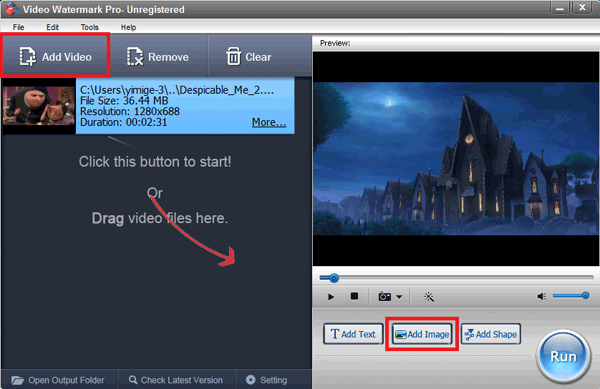Screen dimensions: 600x389
Task: Stop the preview playback
Action: [x=354, y=296]
